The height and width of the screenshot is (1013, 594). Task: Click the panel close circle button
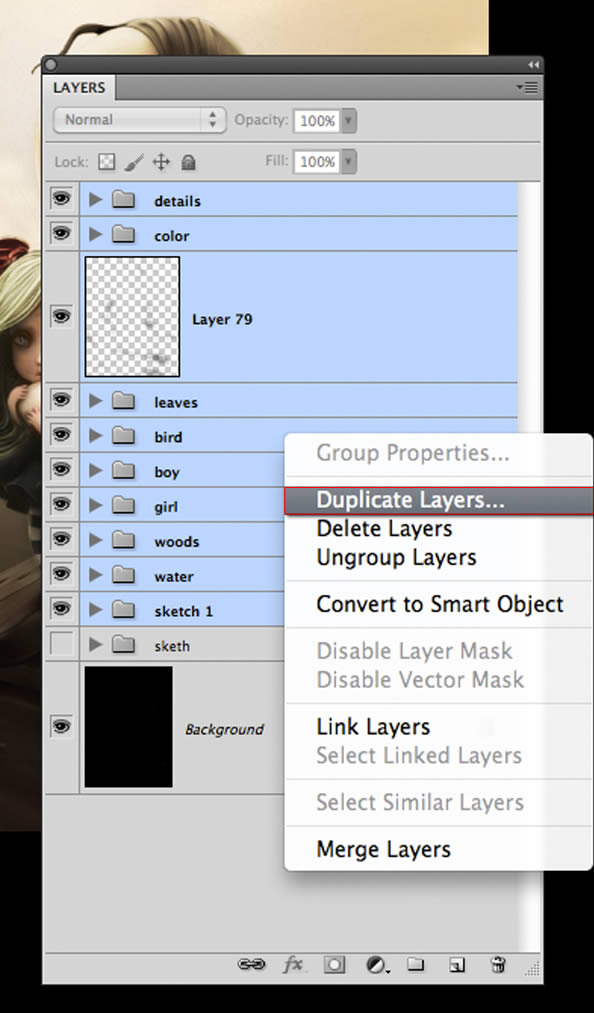click(51, 65)
